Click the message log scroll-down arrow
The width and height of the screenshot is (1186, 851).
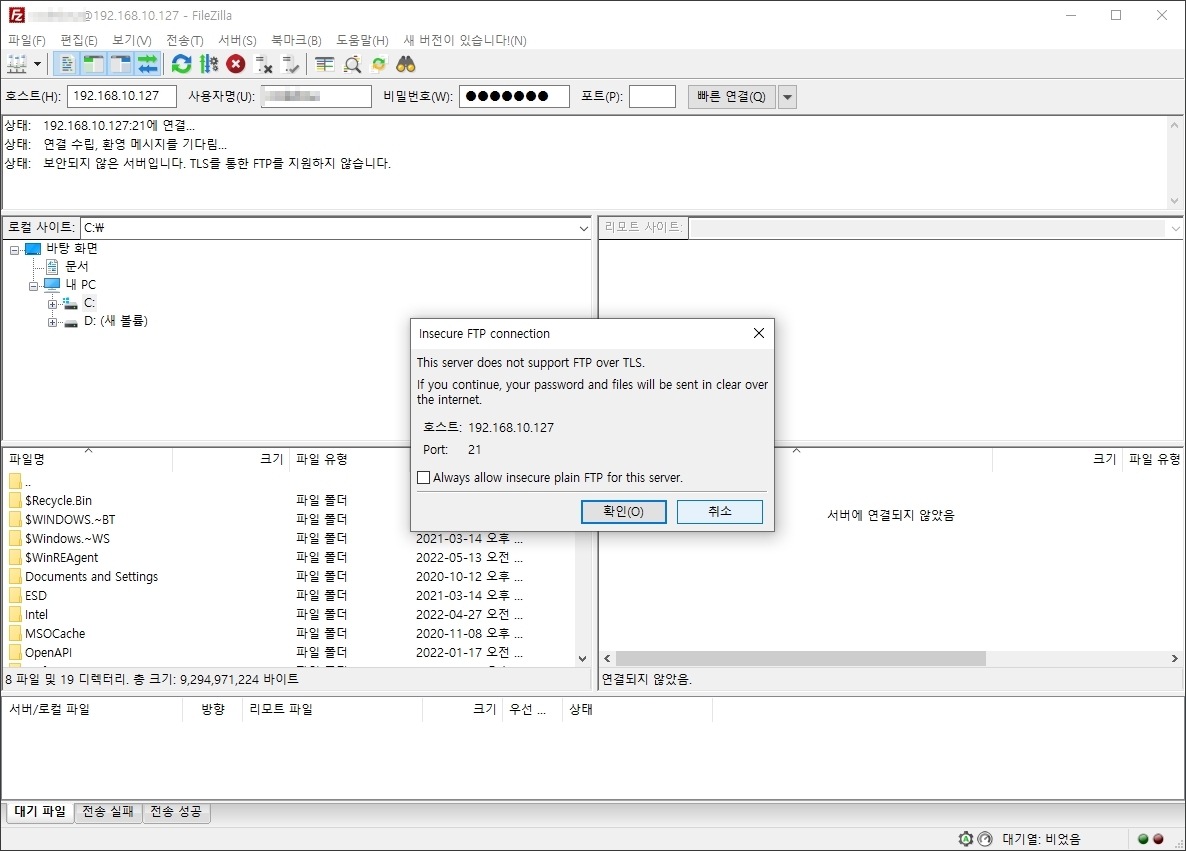pyautogui.click(x=1174, y=200)
